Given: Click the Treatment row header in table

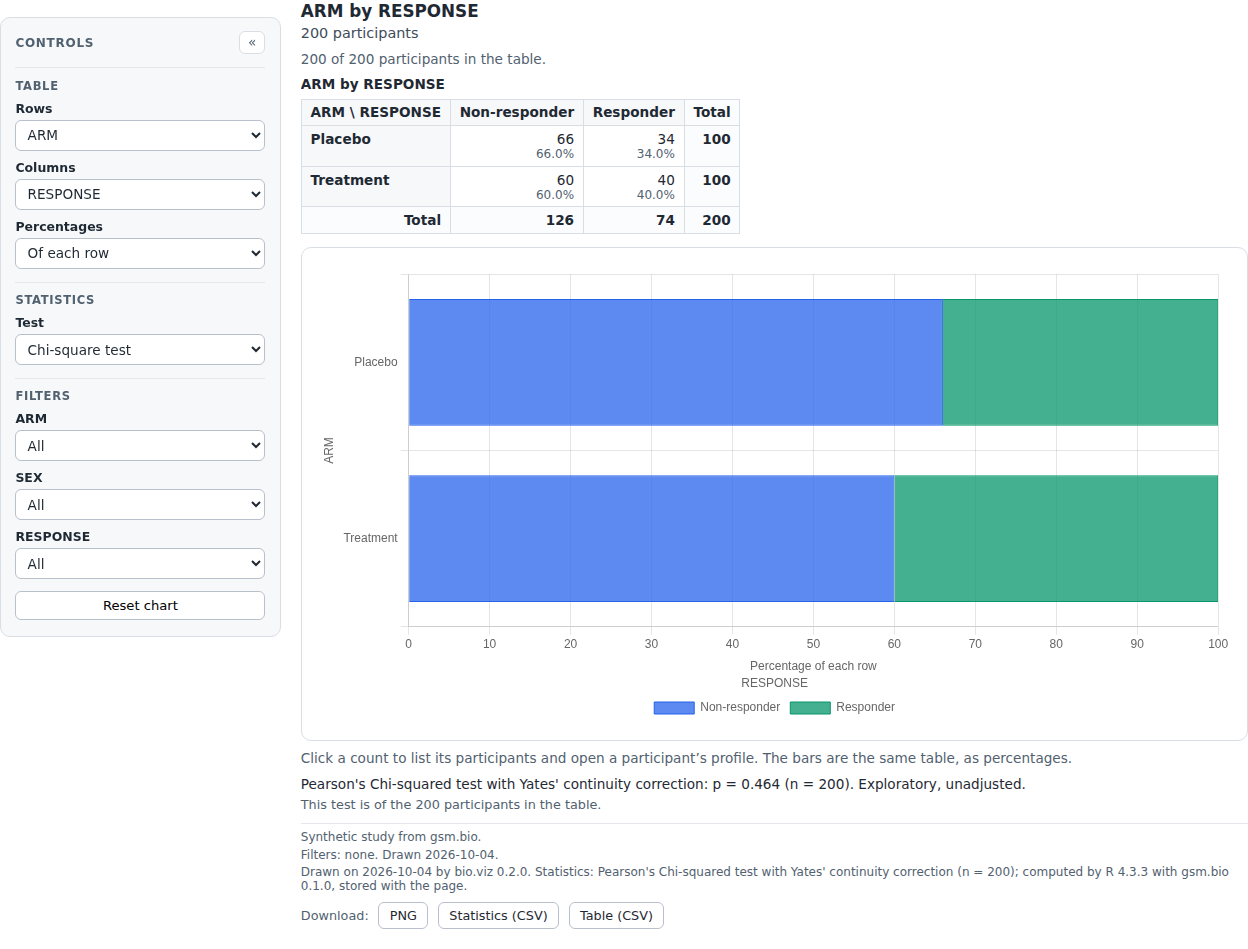Looking at the screenshot, I should 376,186.
